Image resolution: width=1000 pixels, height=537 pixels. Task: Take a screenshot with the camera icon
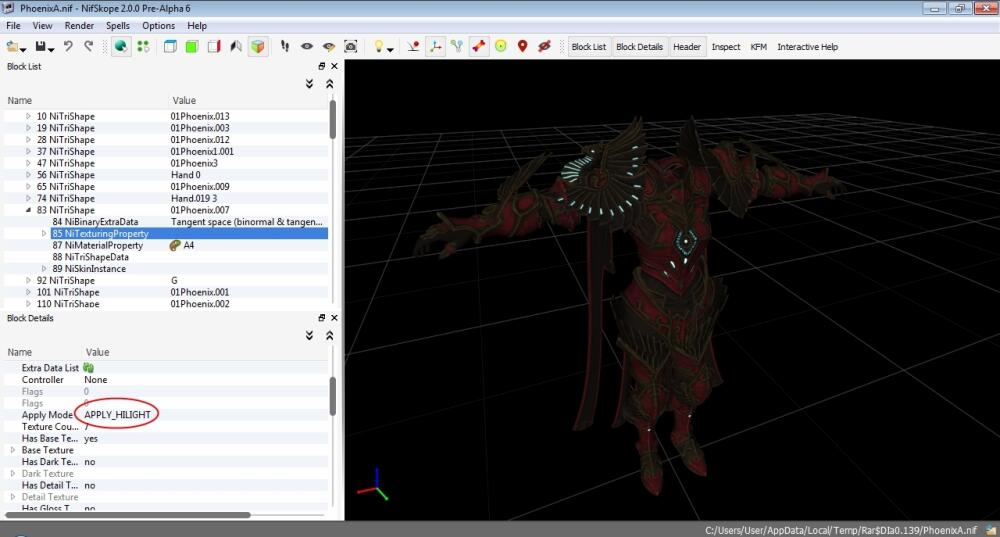[351, 47]
